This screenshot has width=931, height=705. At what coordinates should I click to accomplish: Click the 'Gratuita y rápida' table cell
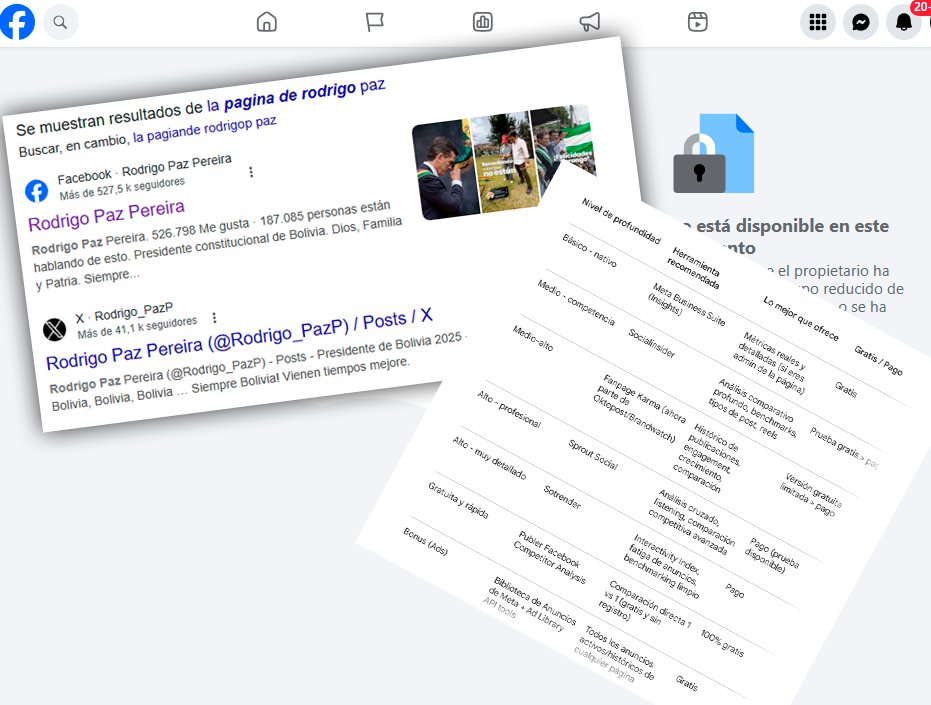click(x=458, y=500)
